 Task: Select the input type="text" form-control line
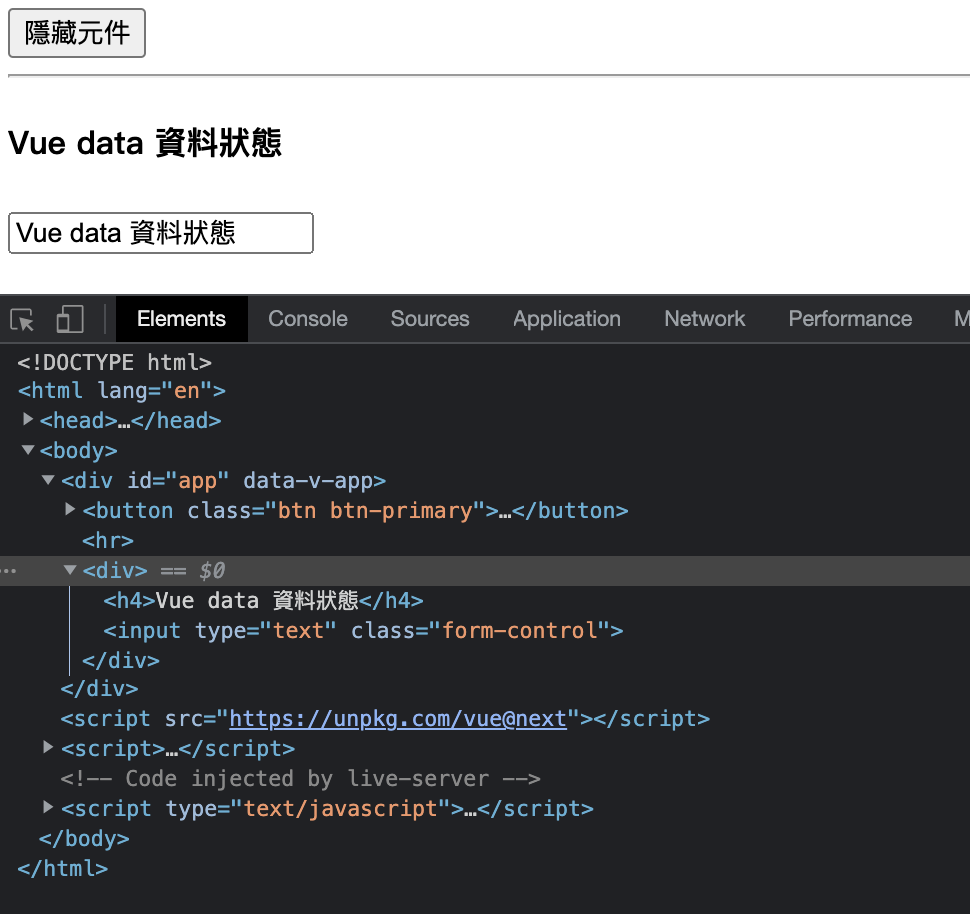pyautogui.click(x=363, y=631)
